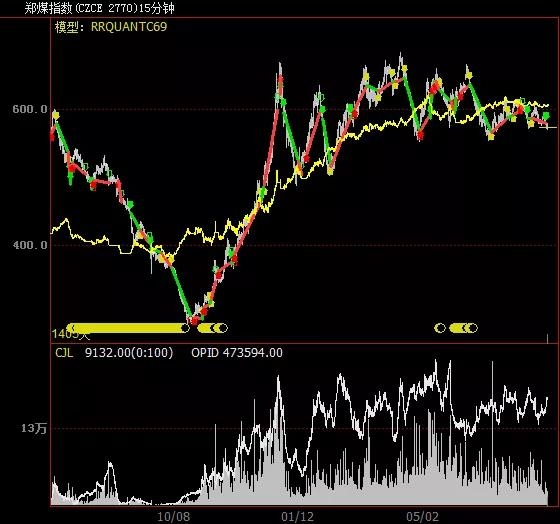
Task: Click the yellow circles right of the long yellow bar
Action: pyautogui.click(x=212, y=328)
